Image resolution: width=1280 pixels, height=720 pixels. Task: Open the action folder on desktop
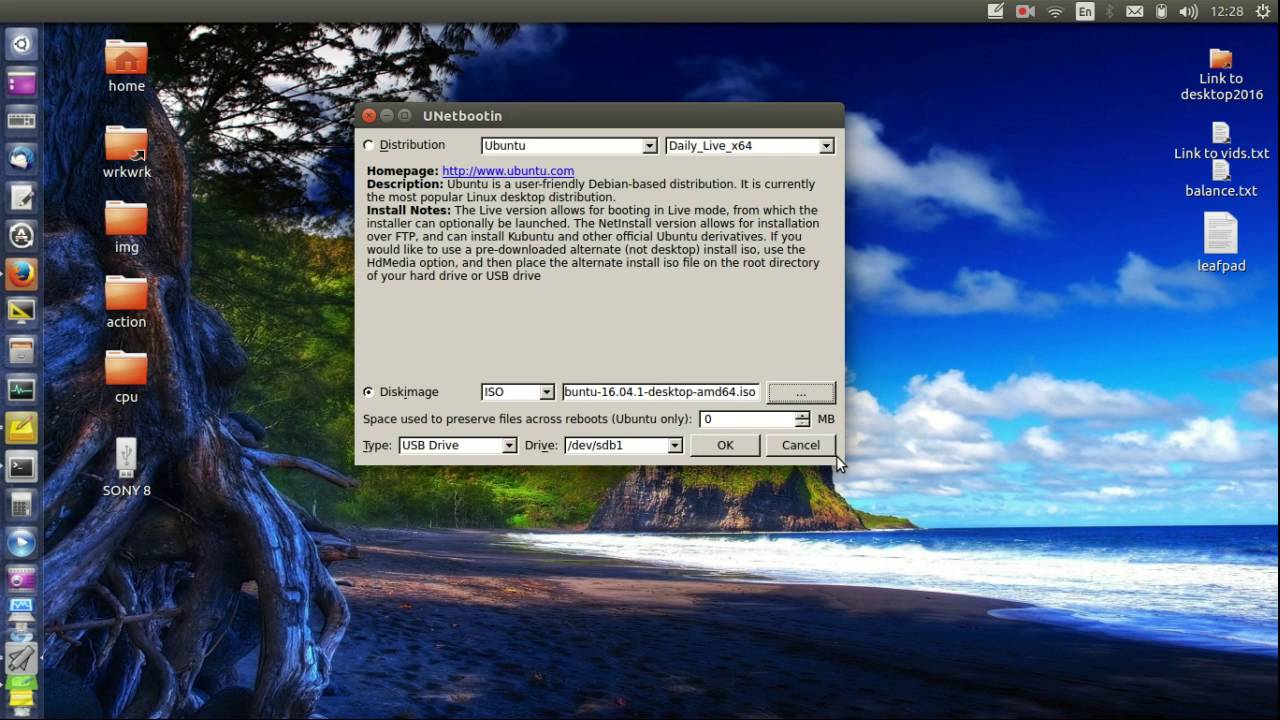tap(126, 302)
